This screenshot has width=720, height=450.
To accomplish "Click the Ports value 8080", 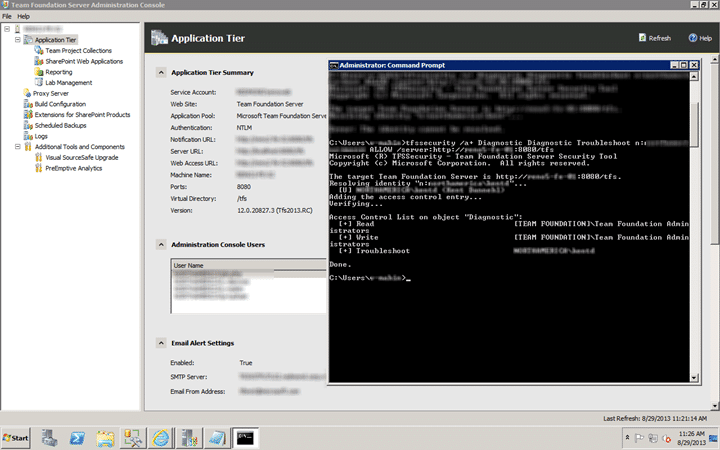I will [x=244, y=187].
